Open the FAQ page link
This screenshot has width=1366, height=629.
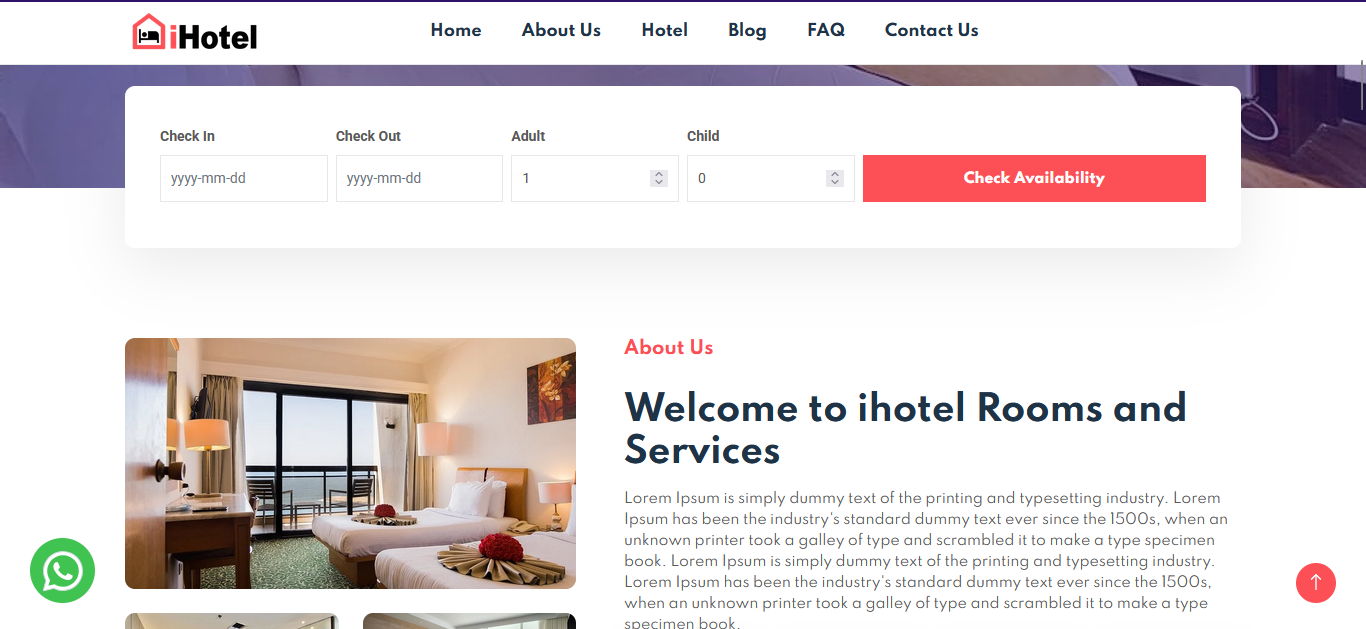point(826,30)
